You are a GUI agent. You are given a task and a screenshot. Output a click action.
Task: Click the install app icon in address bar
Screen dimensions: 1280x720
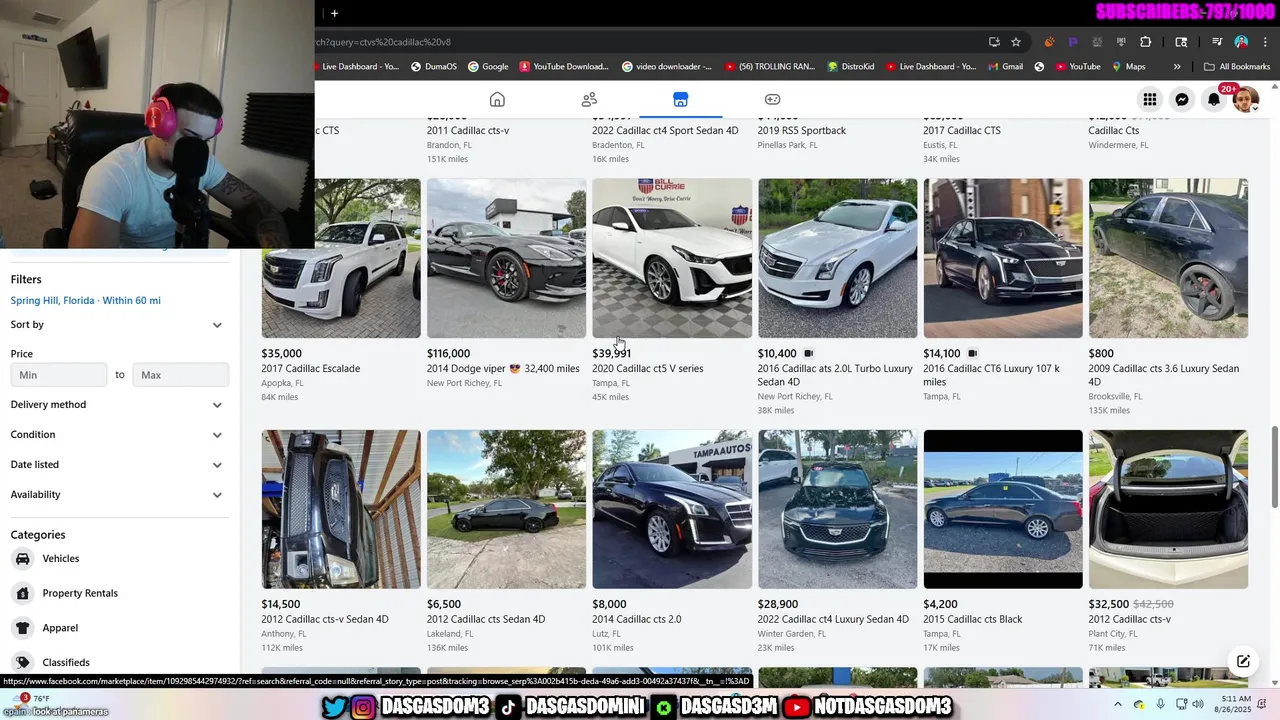click(x=994, y=42)
